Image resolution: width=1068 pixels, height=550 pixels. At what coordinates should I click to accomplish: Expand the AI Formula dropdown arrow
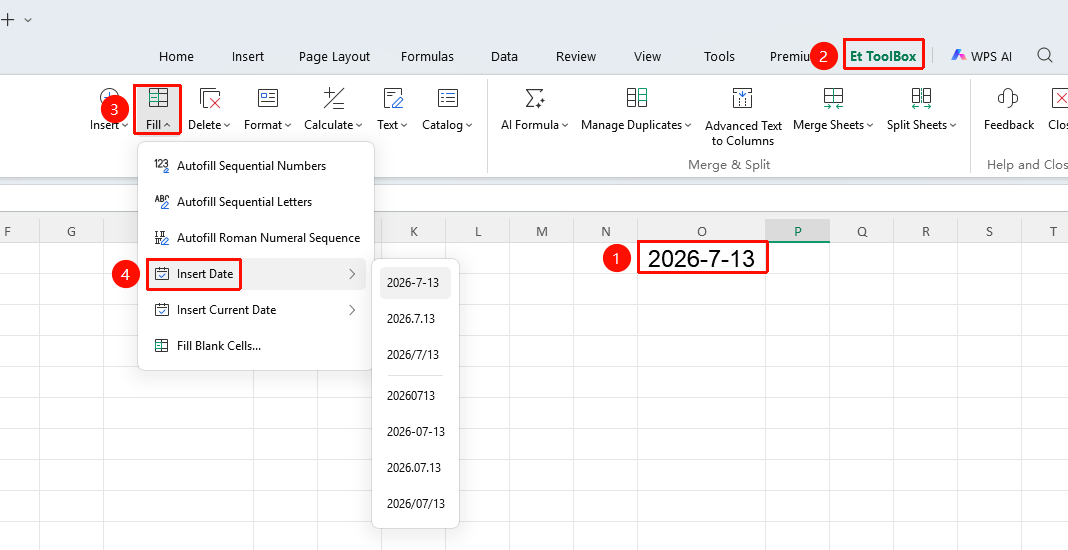[565, 125]
